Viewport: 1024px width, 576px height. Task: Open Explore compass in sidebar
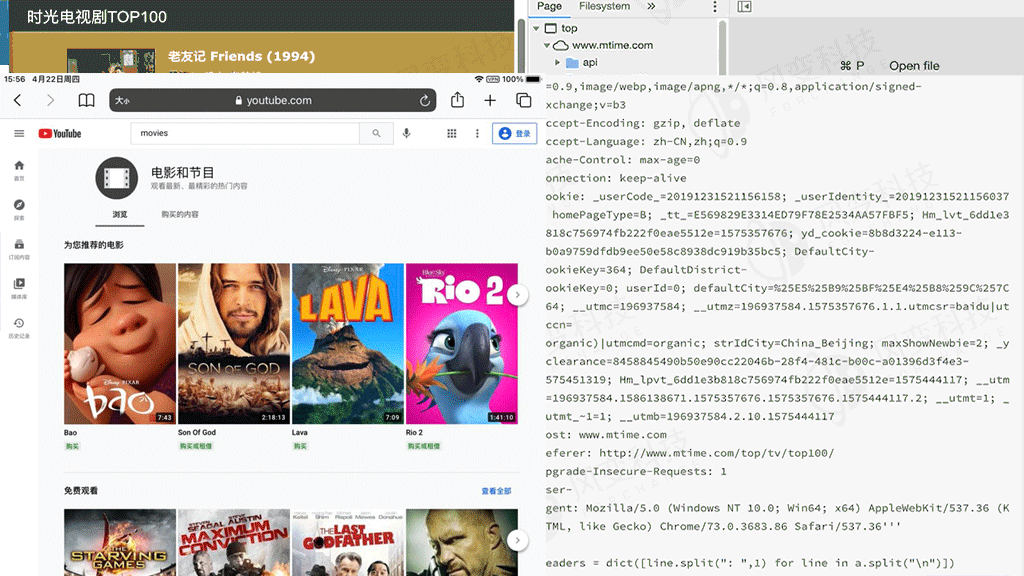pos(19,209)
